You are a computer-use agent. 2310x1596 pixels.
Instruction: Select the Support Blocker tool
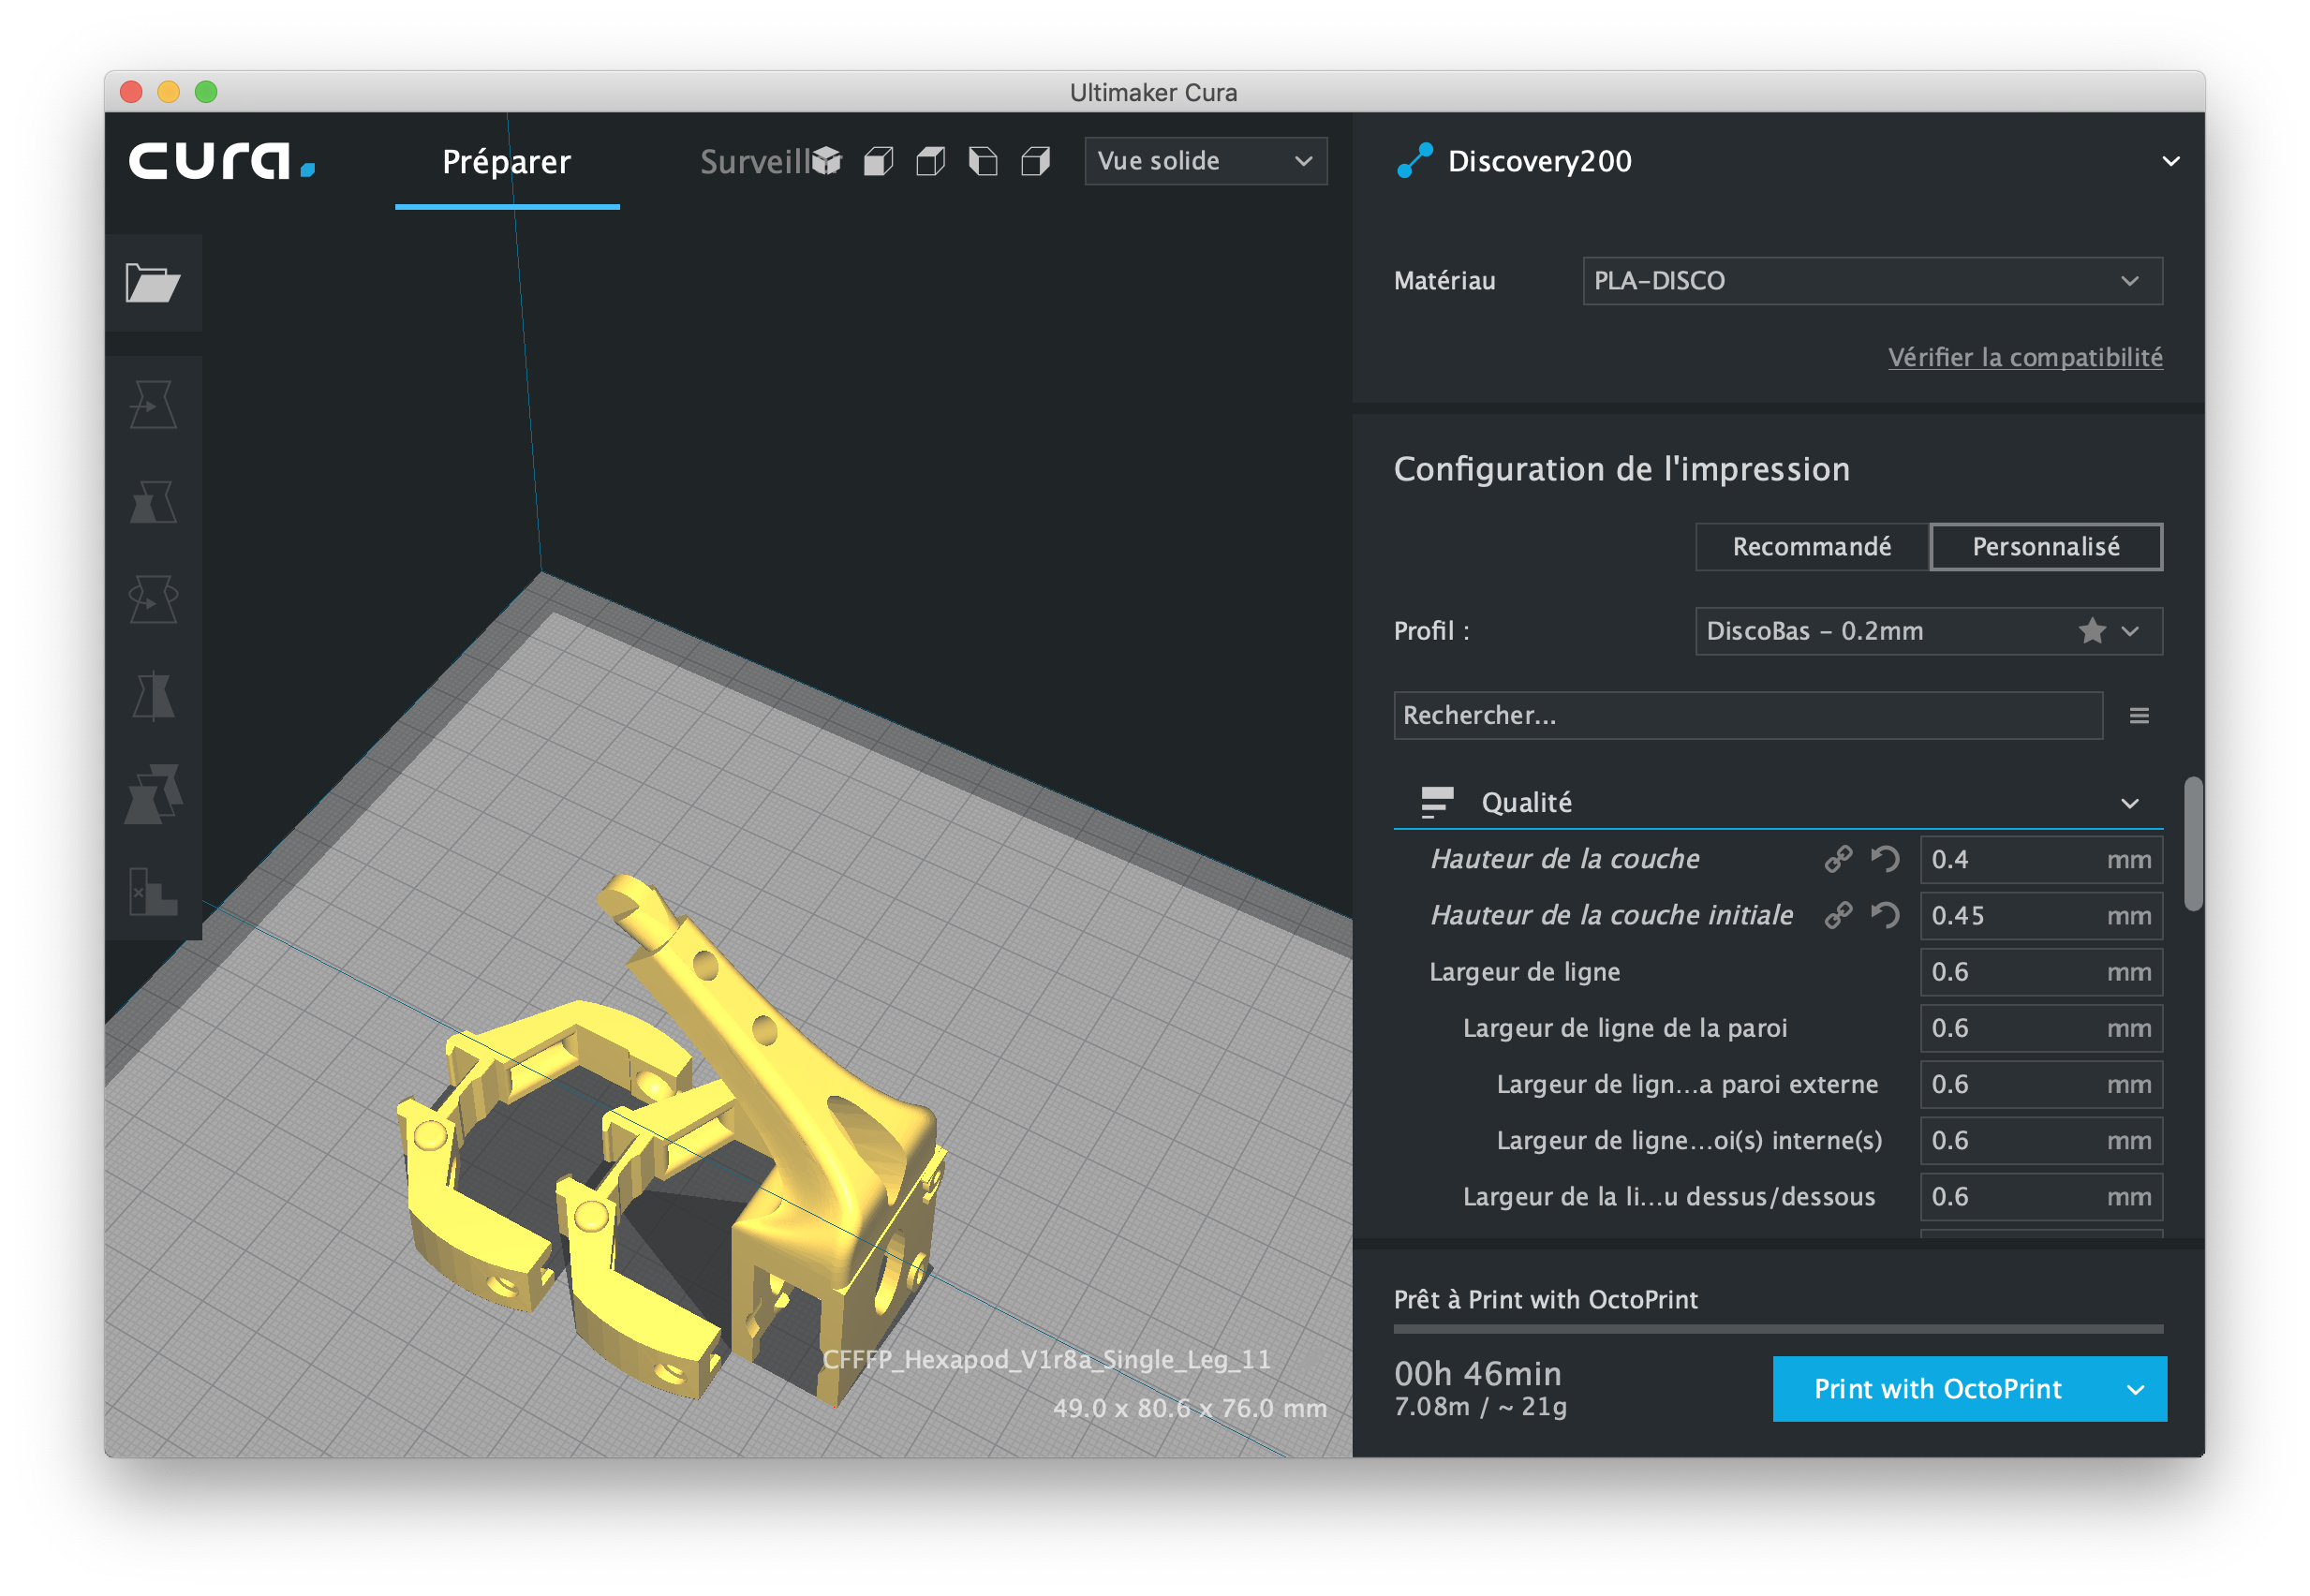(x=153, y=891)
